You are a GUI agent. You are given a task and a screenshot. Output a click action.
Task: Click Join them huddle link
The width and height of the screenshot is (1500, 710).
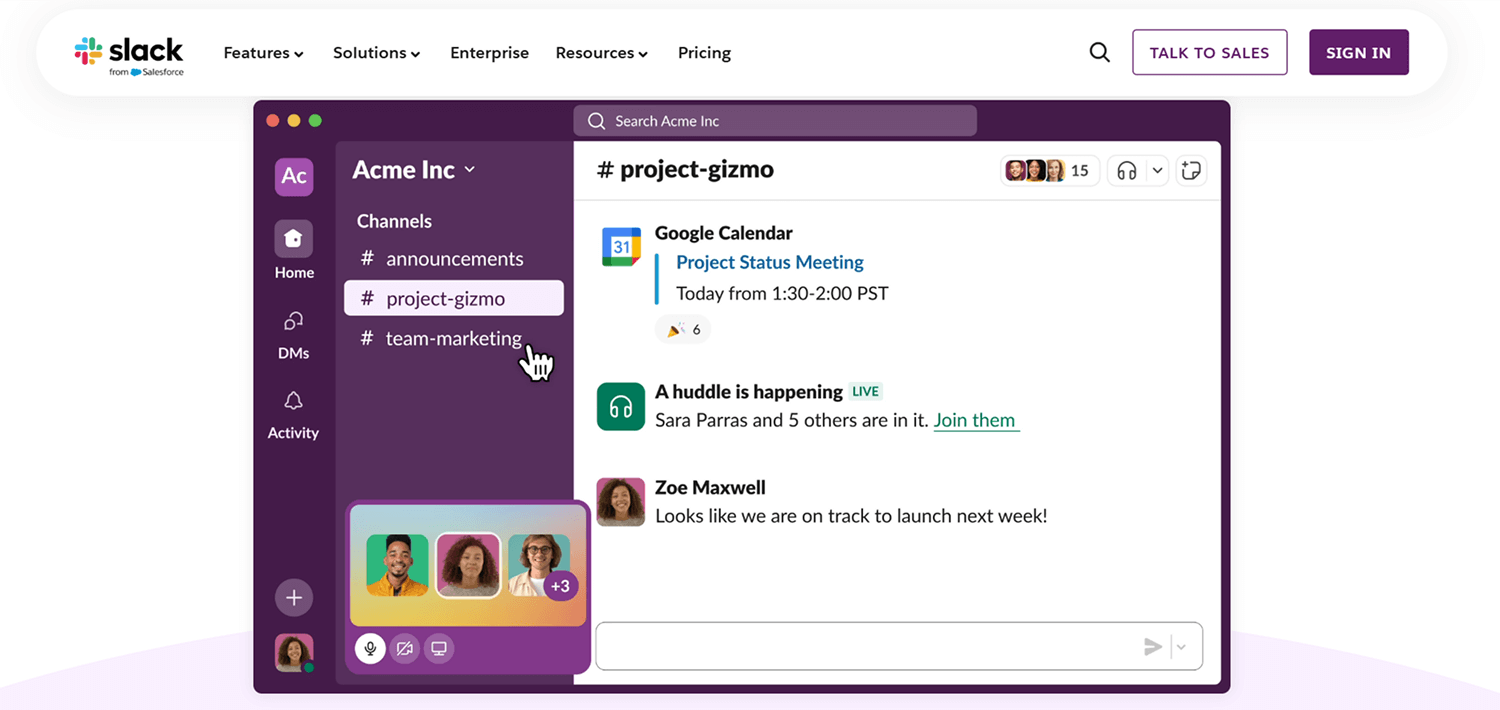click(975, 420)
